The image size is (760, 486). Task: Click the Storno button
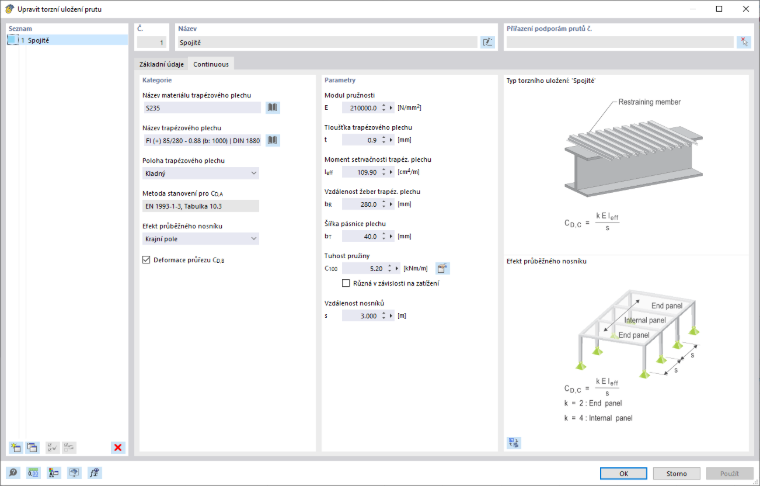[676, 473]
